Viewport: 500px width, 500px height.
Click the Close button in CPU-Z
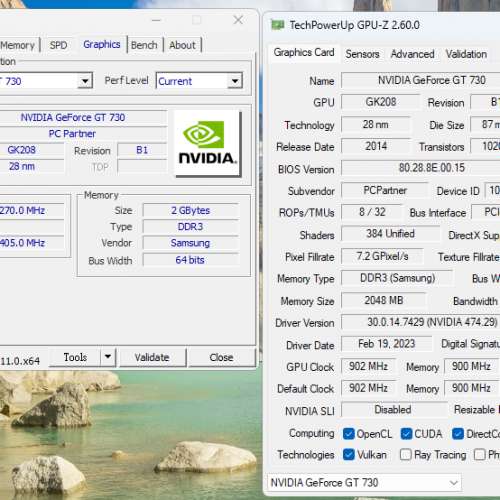click(221, 357)
